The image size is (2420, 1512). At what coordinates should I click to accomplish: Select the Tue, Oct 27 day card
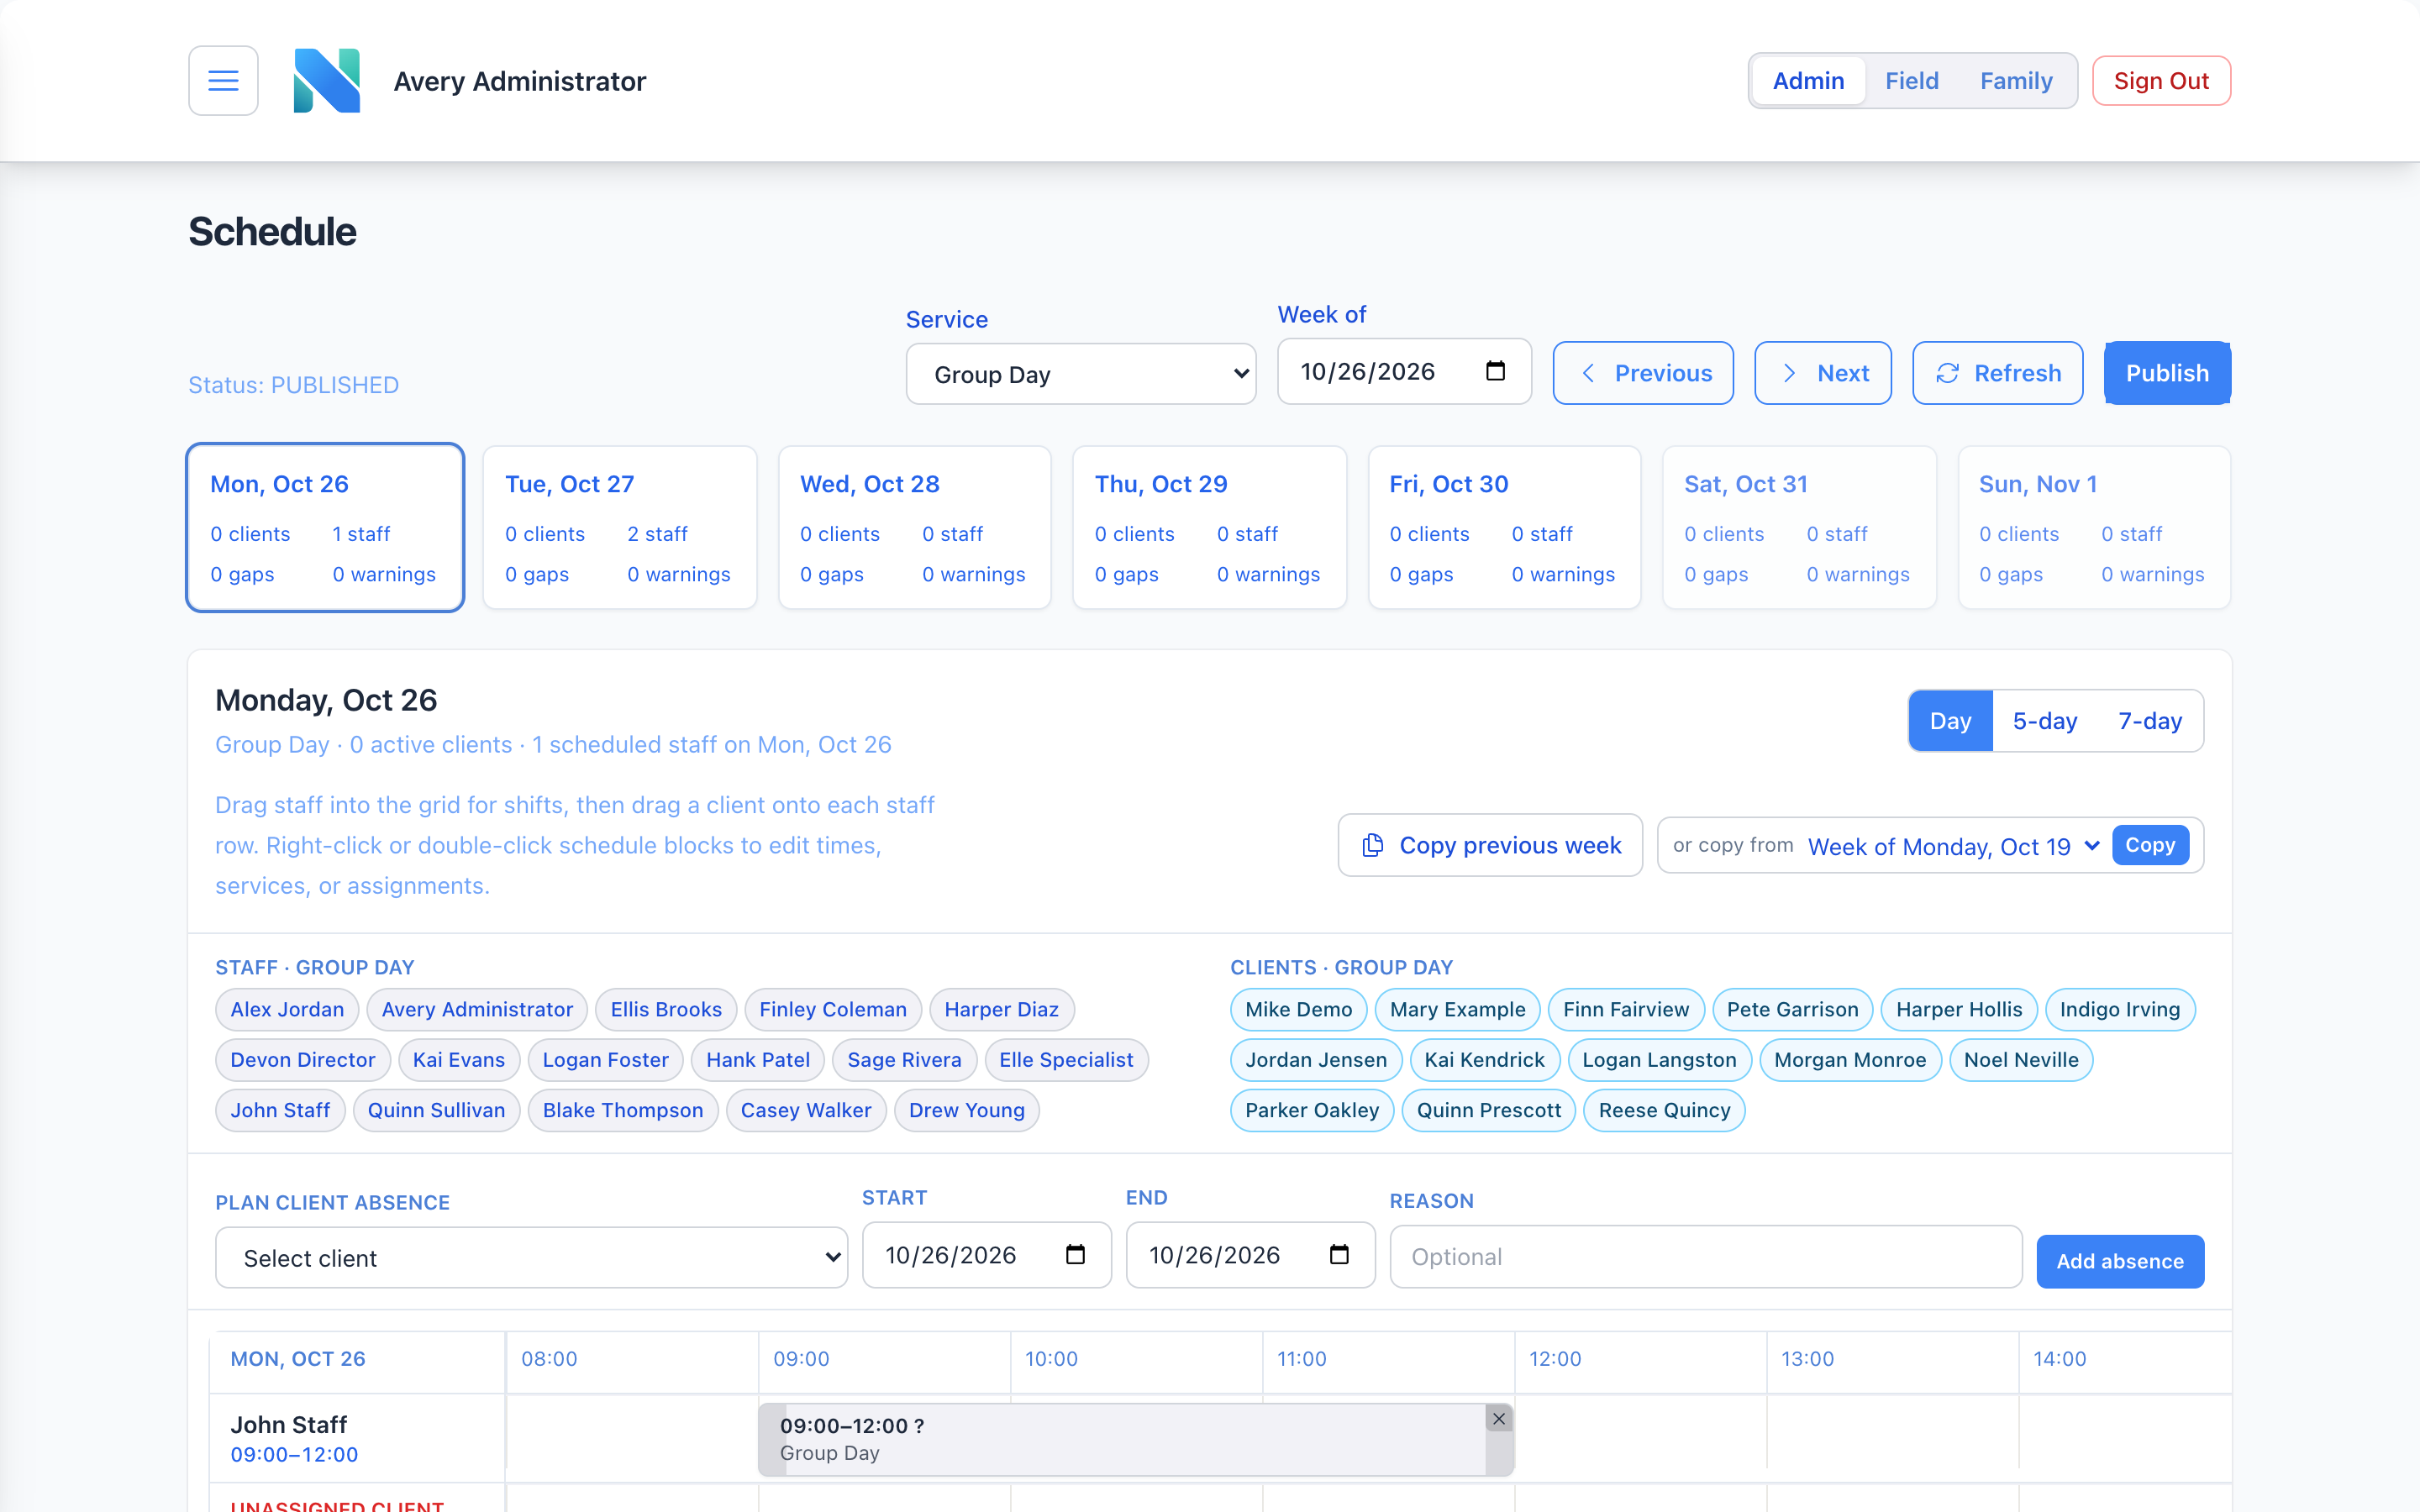620,527
